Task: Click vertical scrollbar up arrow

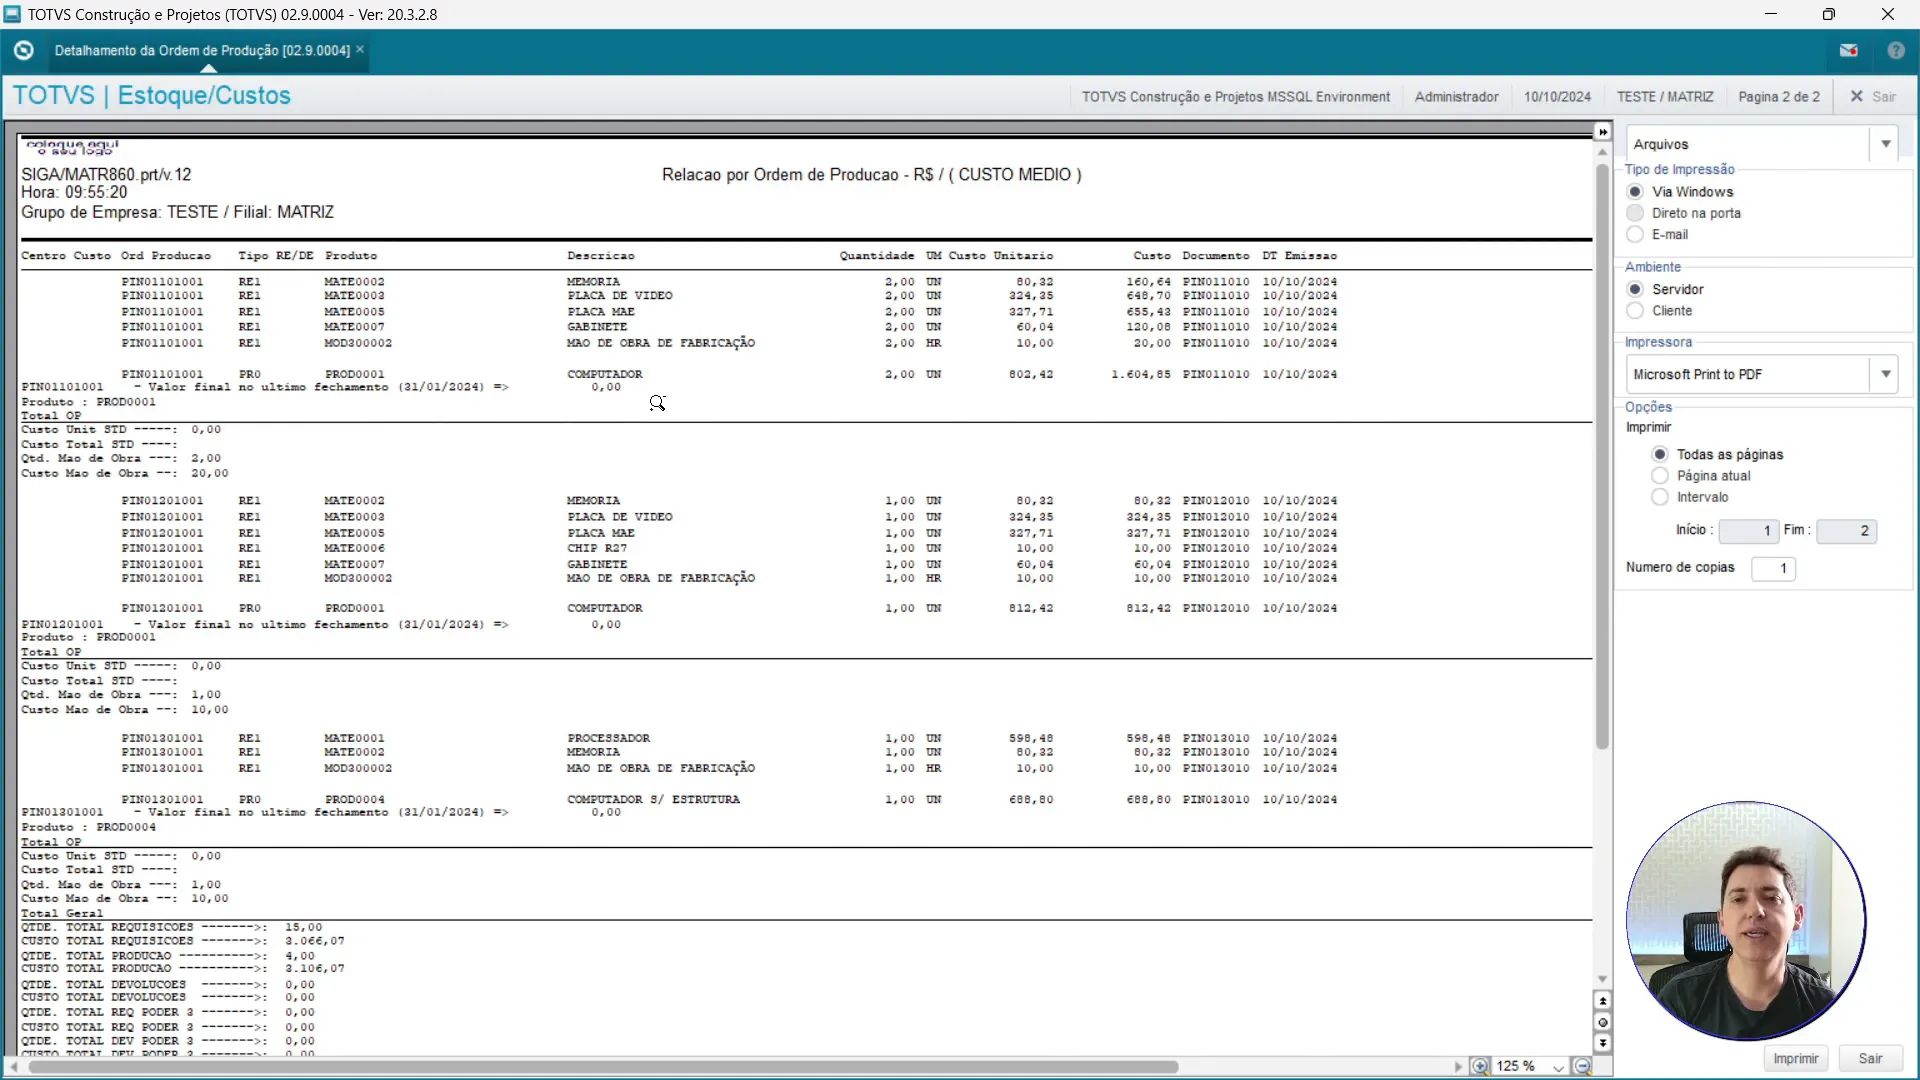Action: pyautogui.click(x=1603, y=152)
